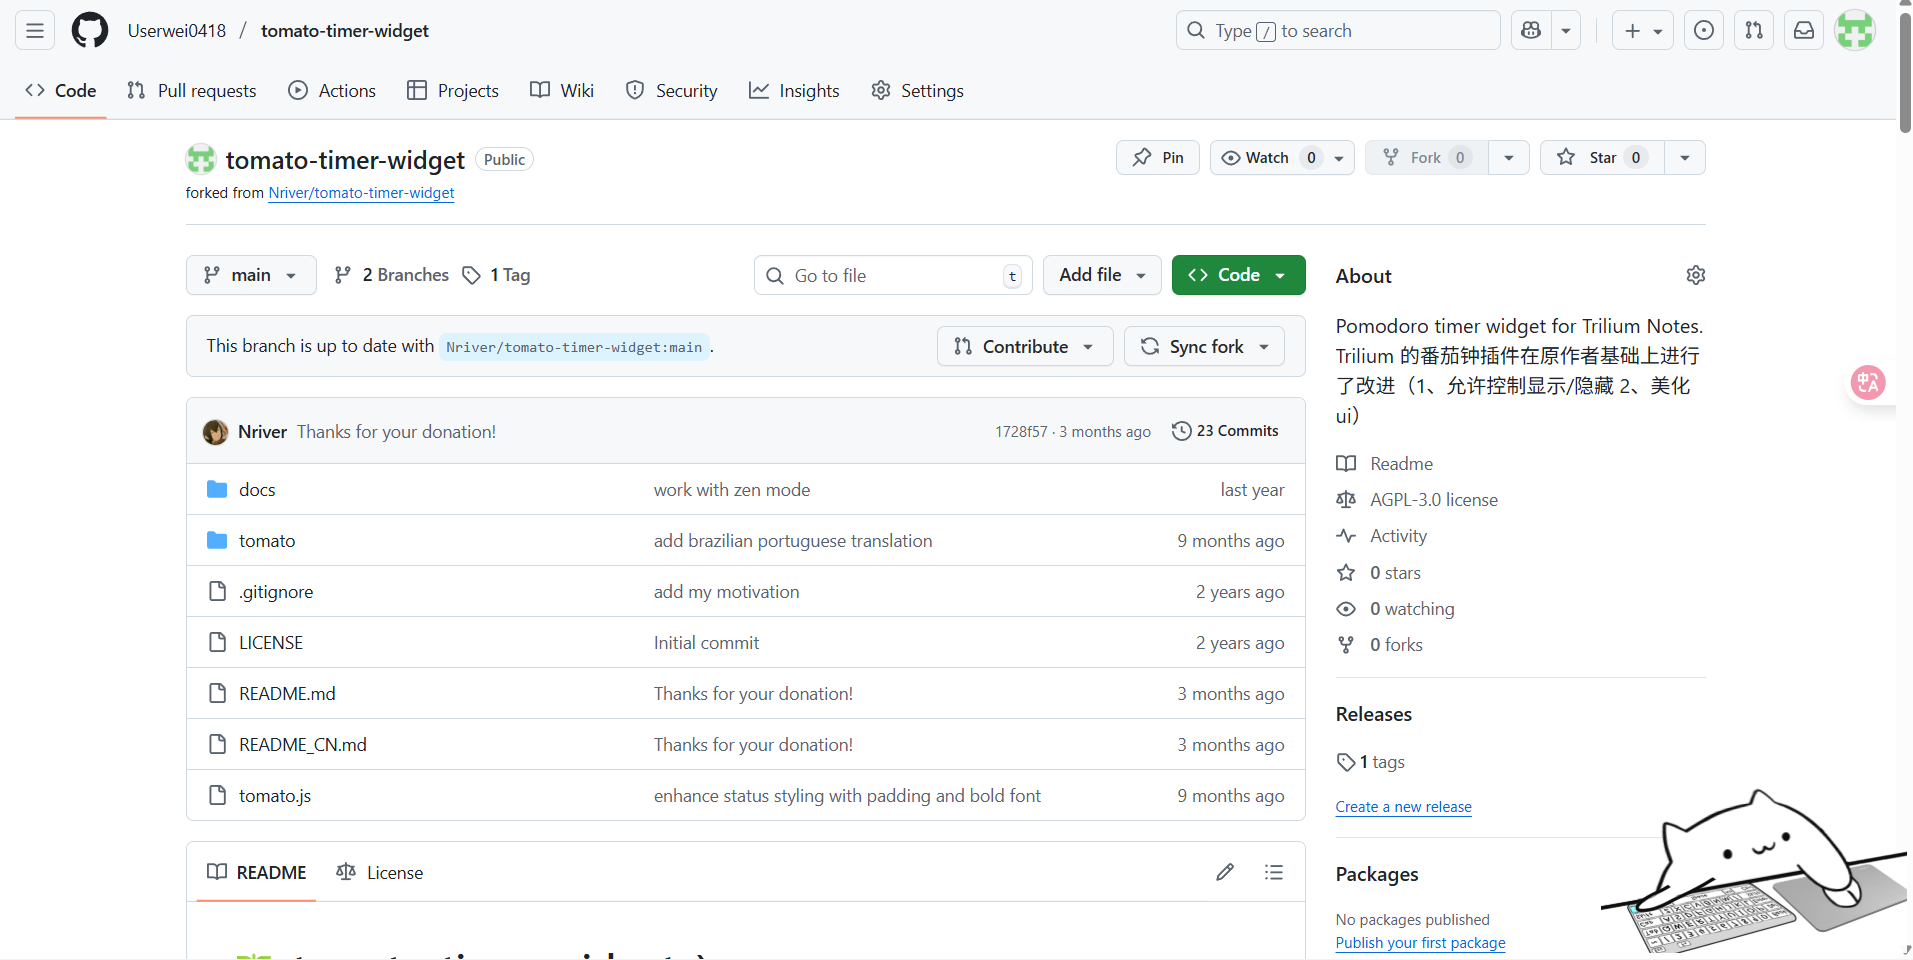The width and height of the screenshot is (1913, 960).
Task: Fork the repository with Fork button
Action: pyautogui.click(x=1427, y=158)
